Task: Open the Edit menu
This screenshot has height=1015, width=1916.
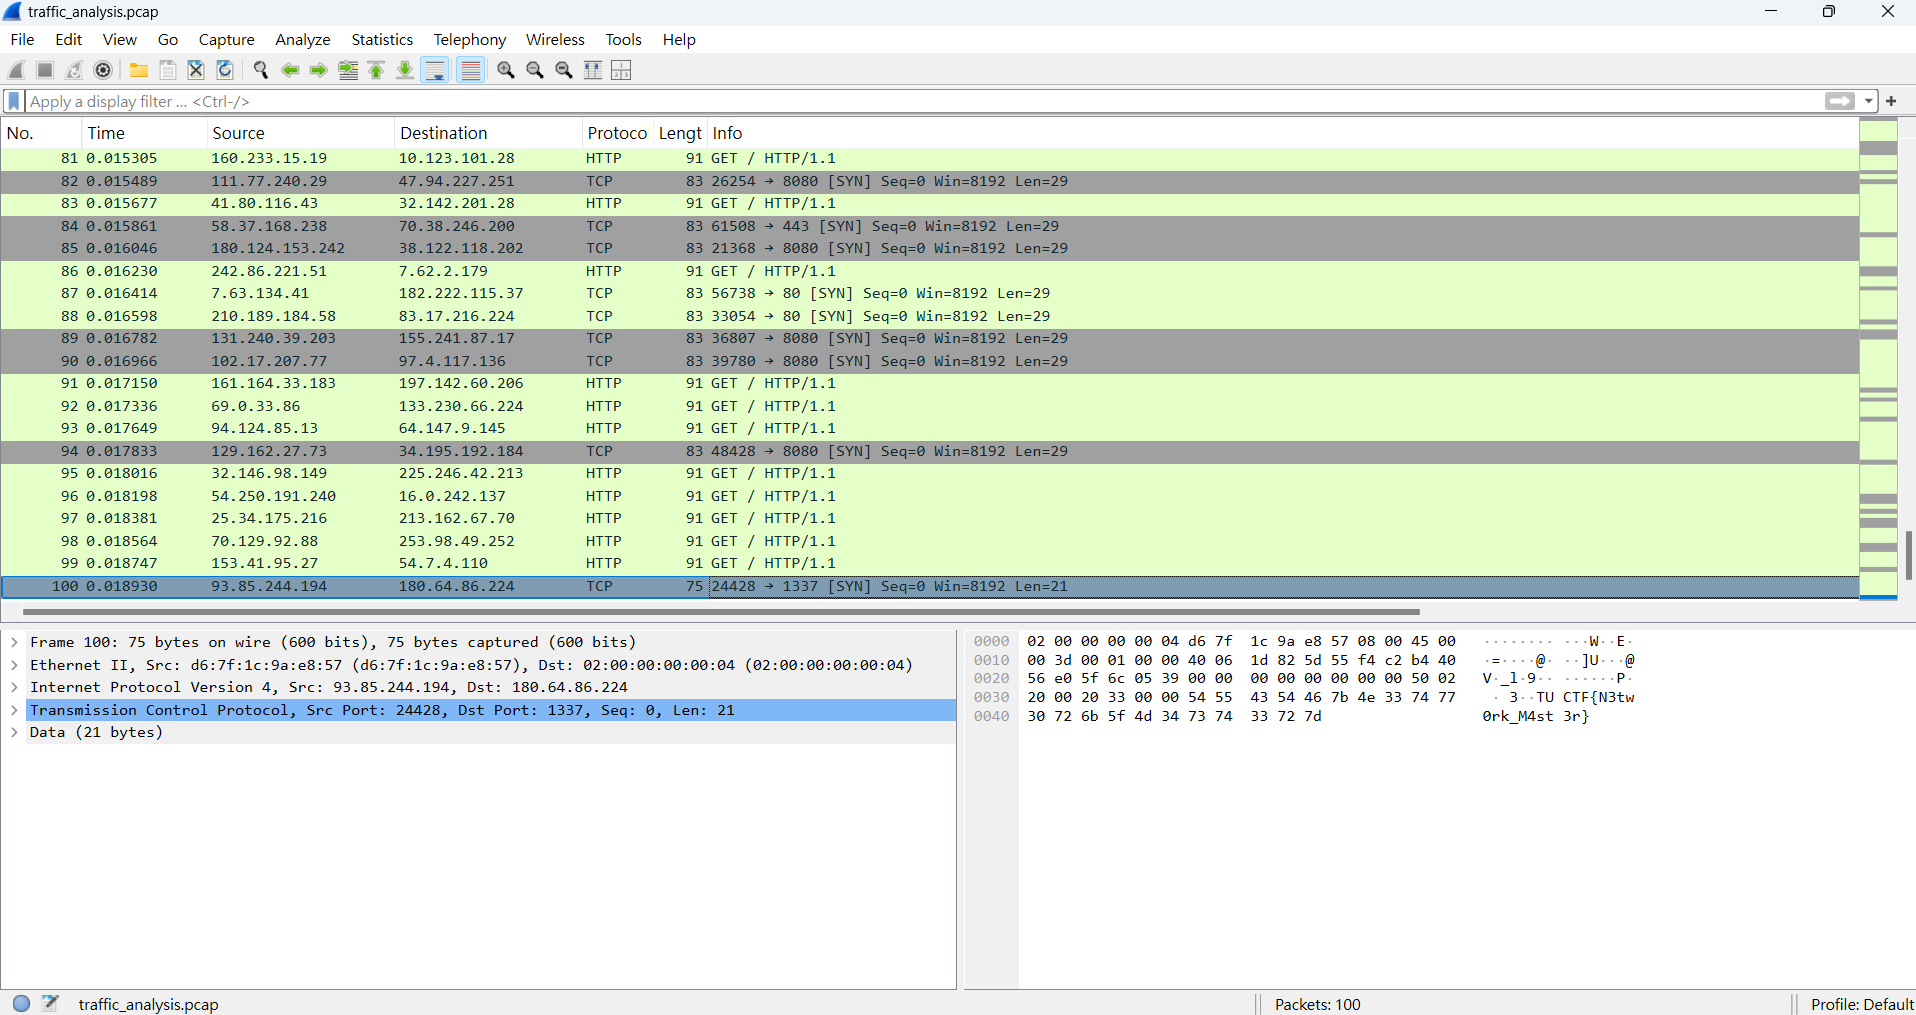Action: click(x=69, y=39)
